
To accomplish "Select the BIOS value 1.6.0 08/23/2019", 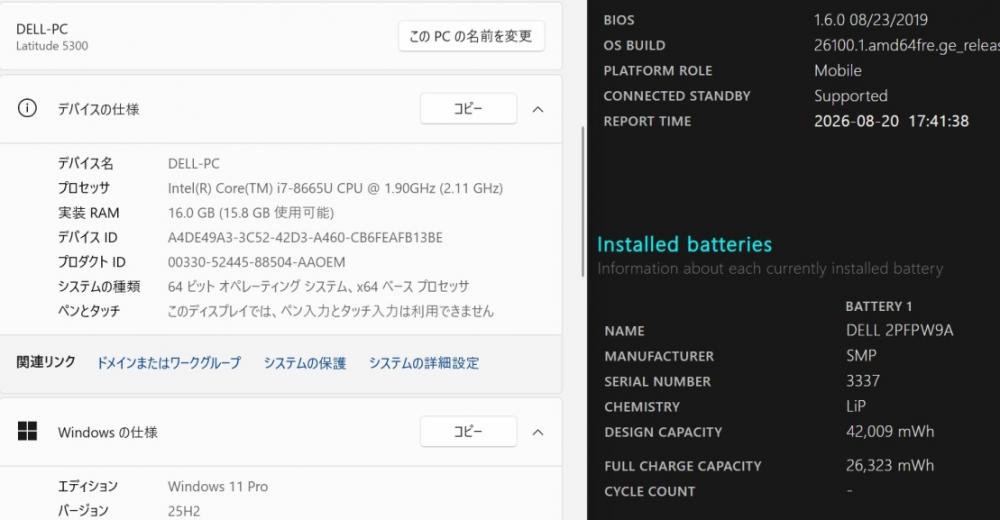I will pyautogui.click(x=871, y=20).
